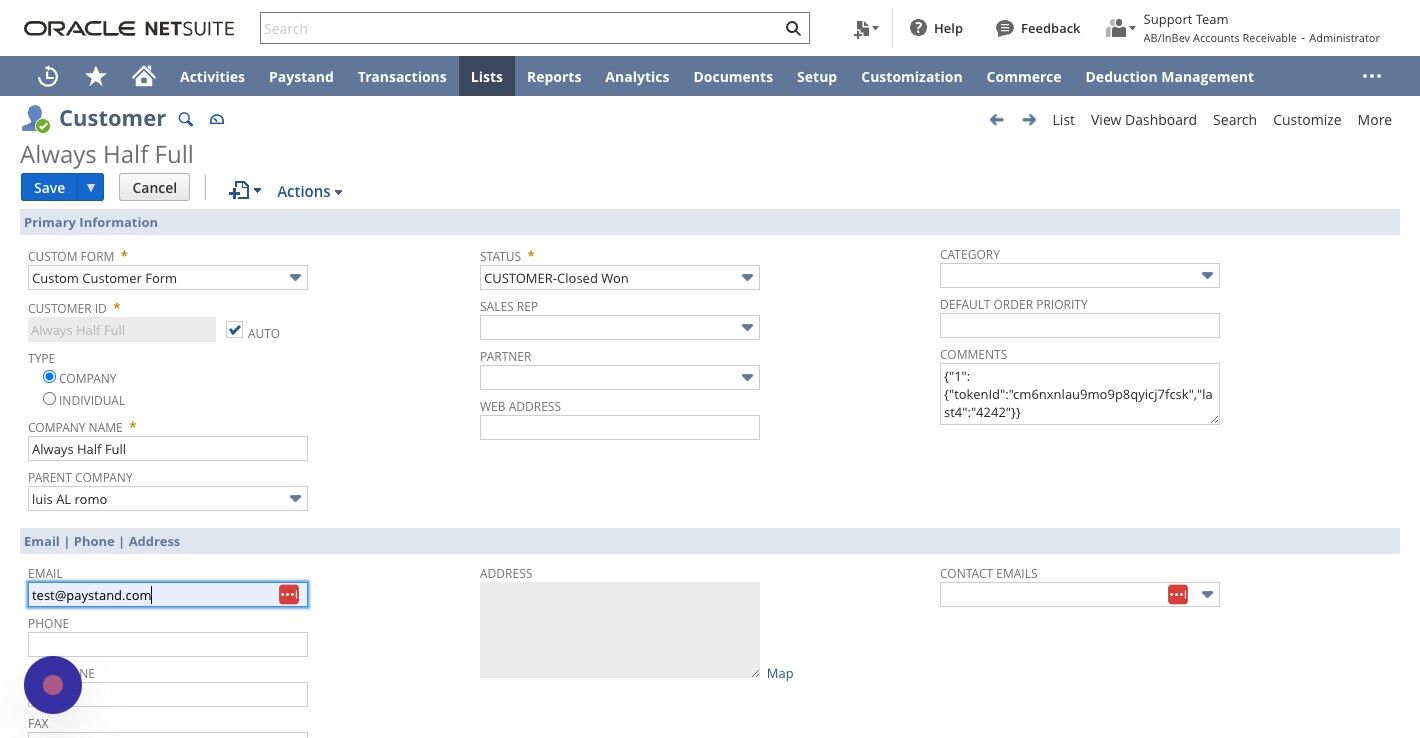The width and height of the screenshot is (1420, 738).
Task: Click the Customize link
Action: pyautogui.click(x=1307, y=120)
